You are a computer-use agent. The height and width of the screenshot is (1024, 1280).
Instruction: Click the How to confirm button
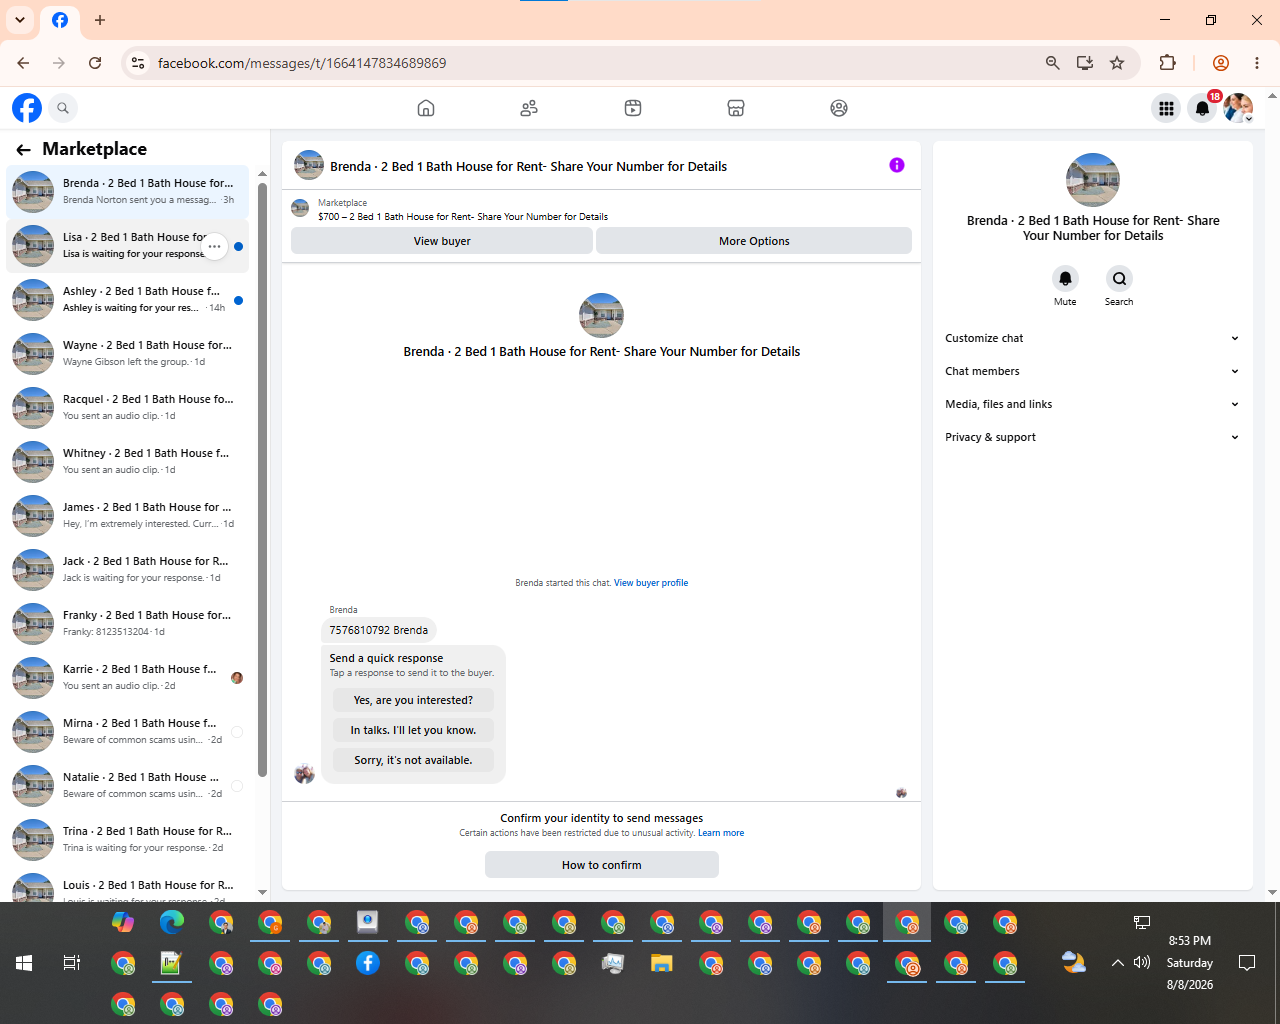(x=602, y=865)
